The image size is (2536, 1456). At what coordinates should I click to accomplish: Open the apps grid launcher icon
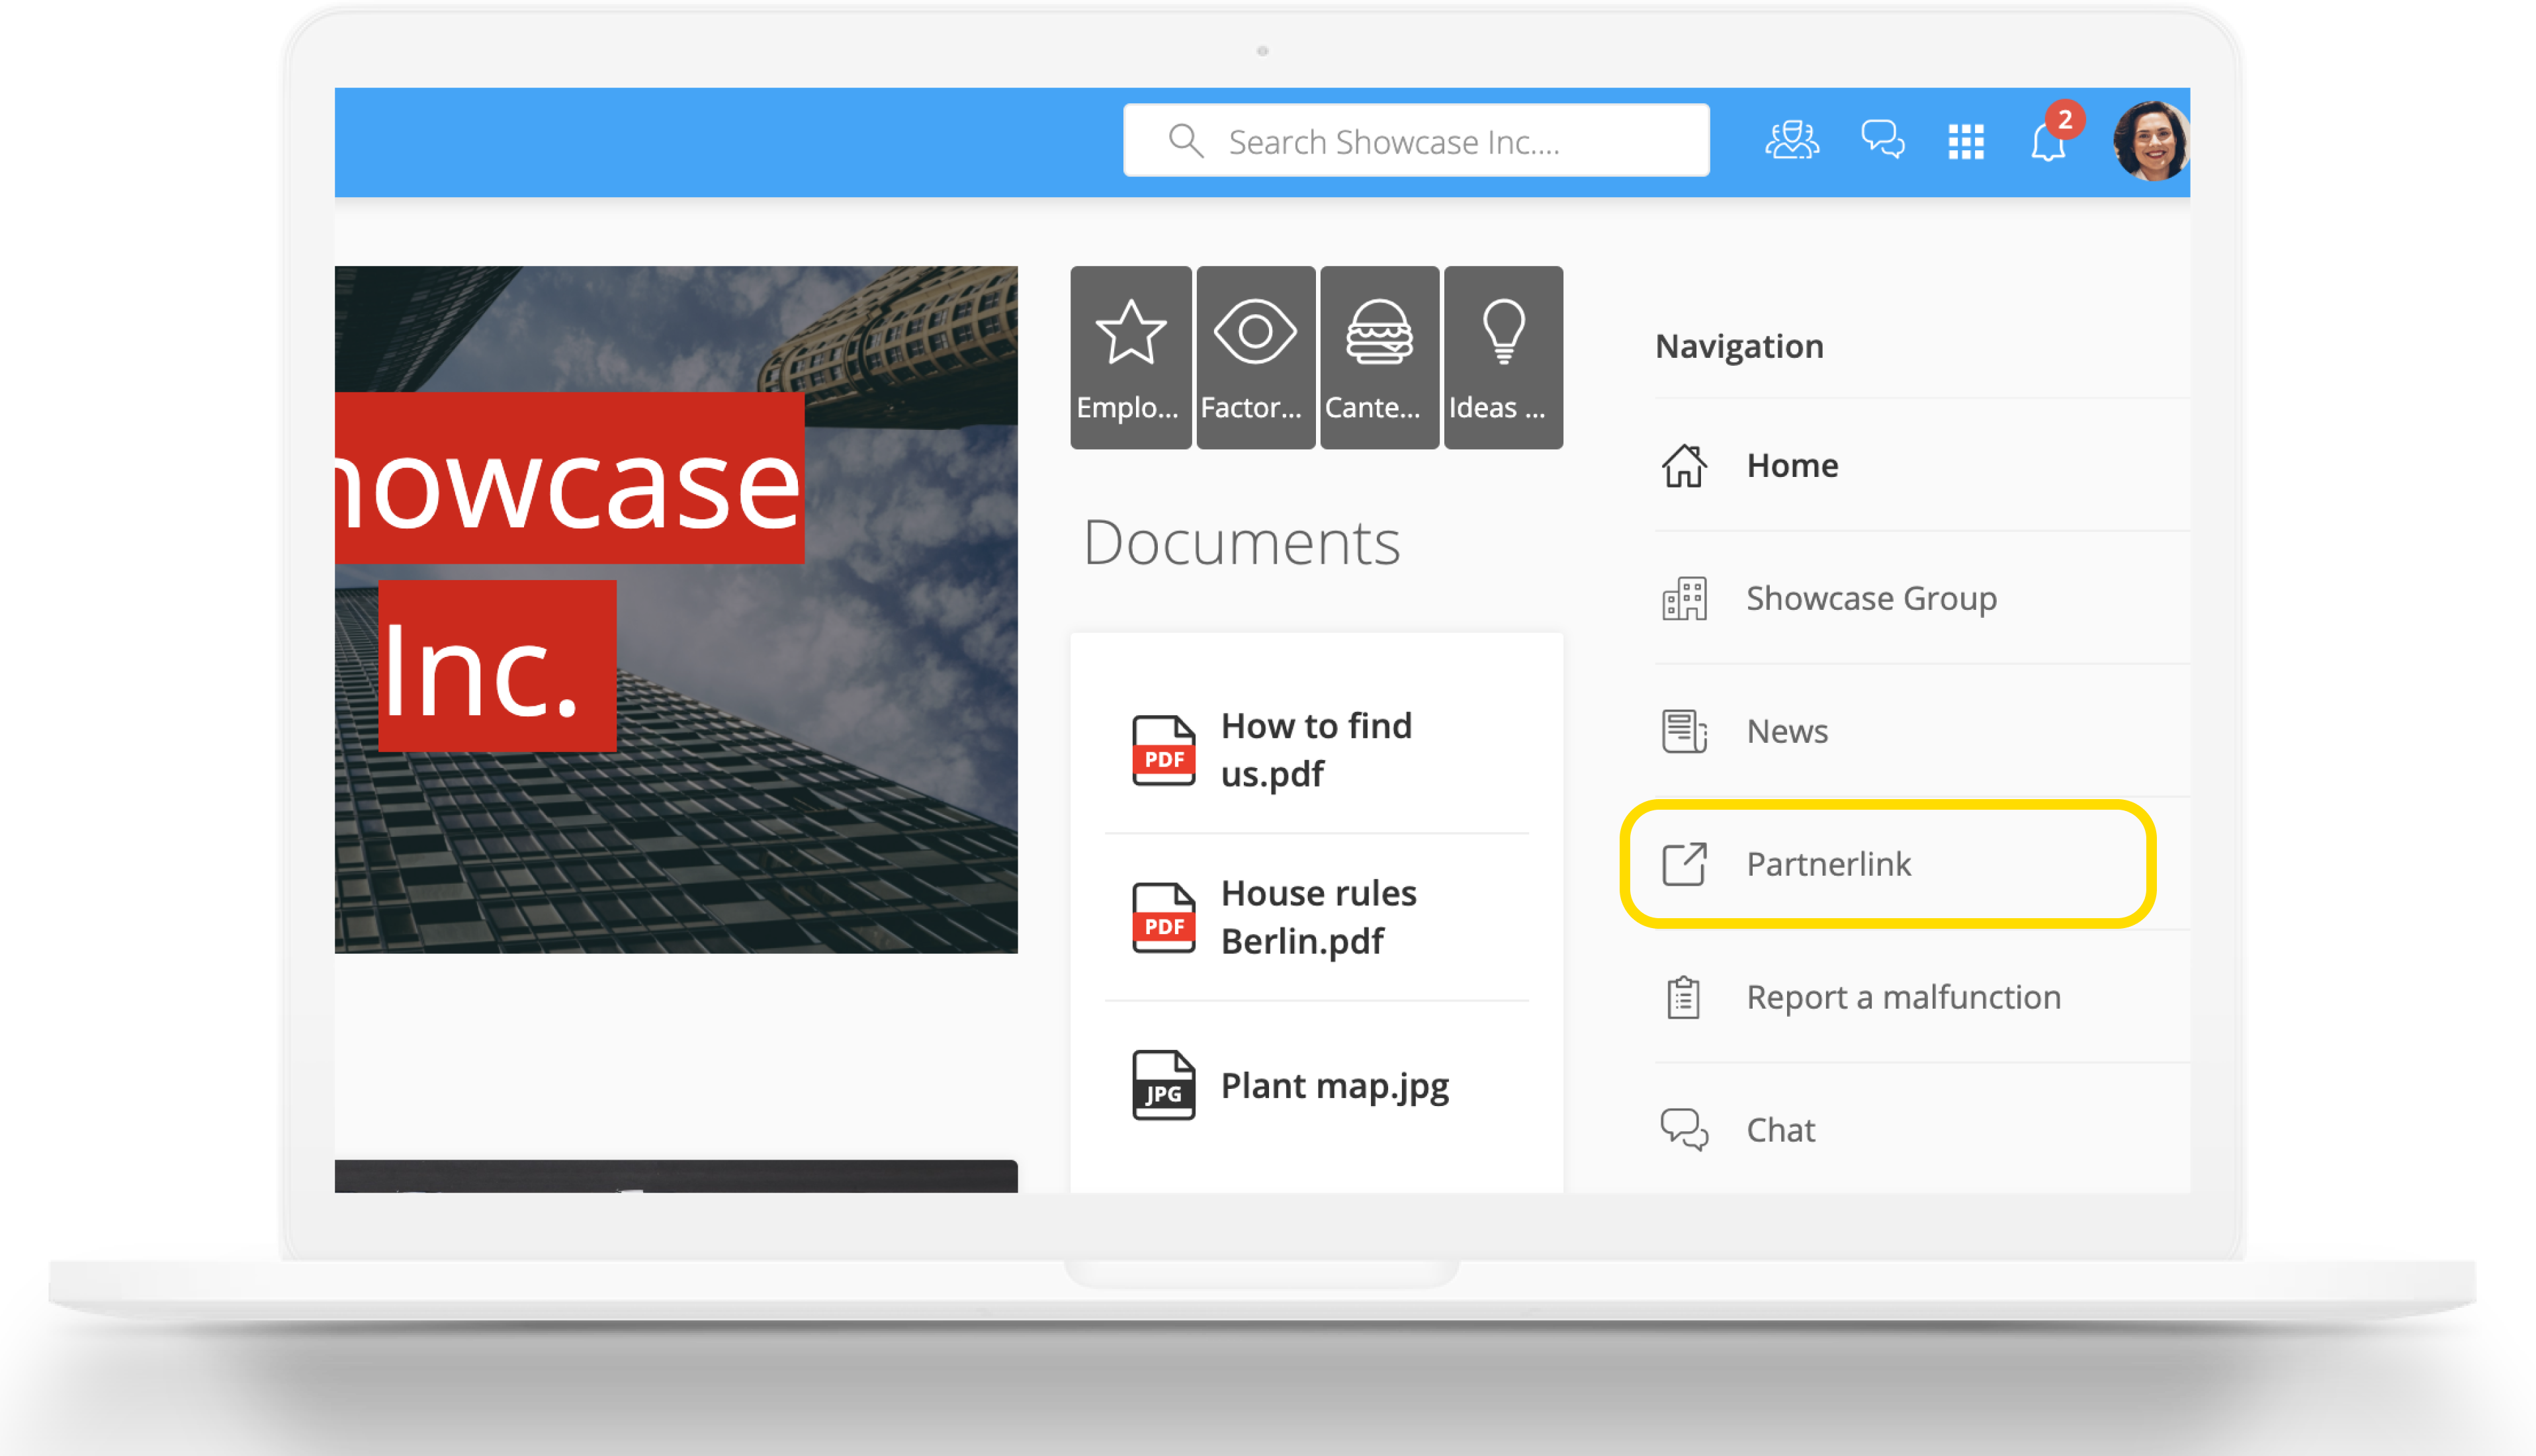pyautogui.click(x=1966, y=142)
